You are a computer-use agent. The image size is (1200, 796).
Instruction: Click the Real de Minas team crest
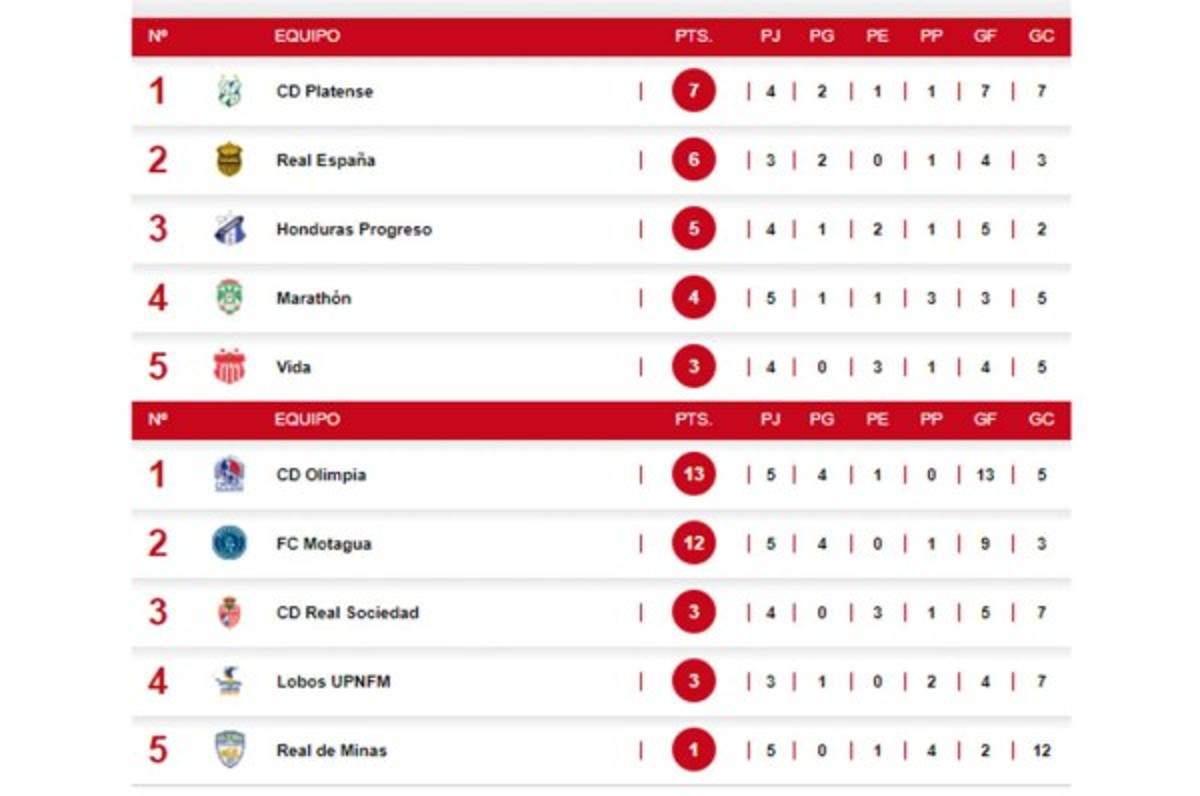[x=229, y=750]
